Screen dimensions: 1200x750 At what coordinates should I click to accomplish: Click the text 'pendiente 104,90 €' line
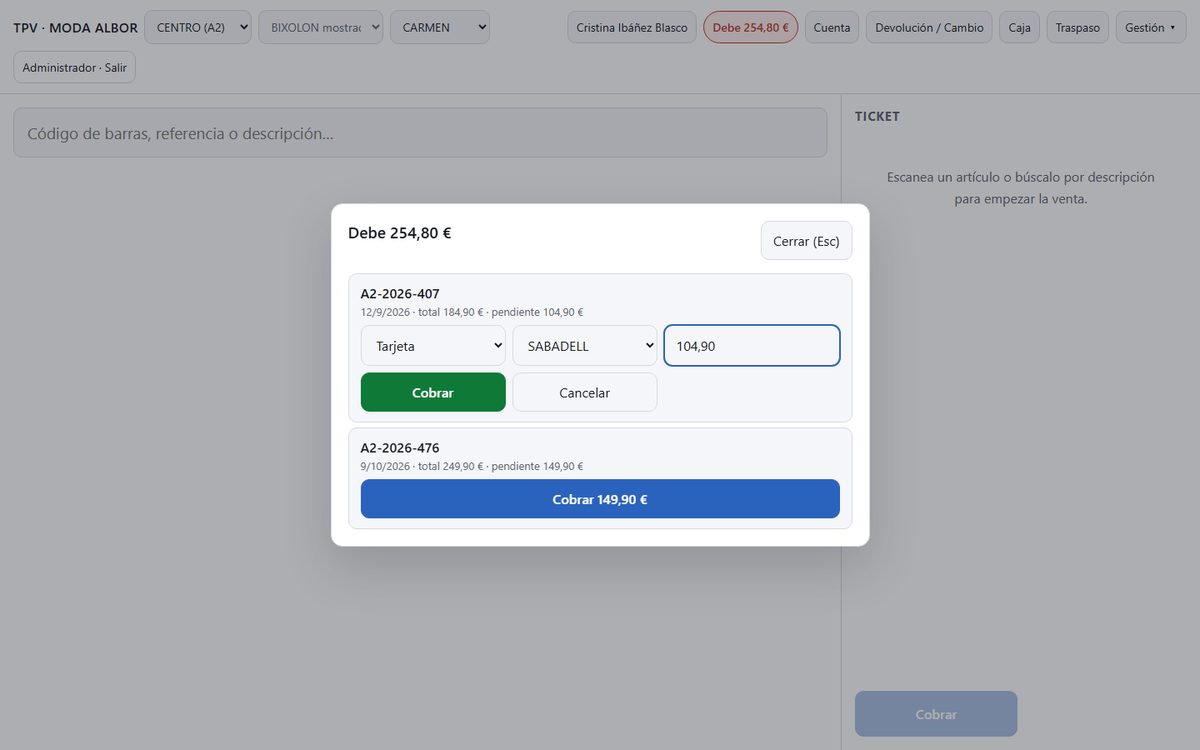click(x=537, y=312)
